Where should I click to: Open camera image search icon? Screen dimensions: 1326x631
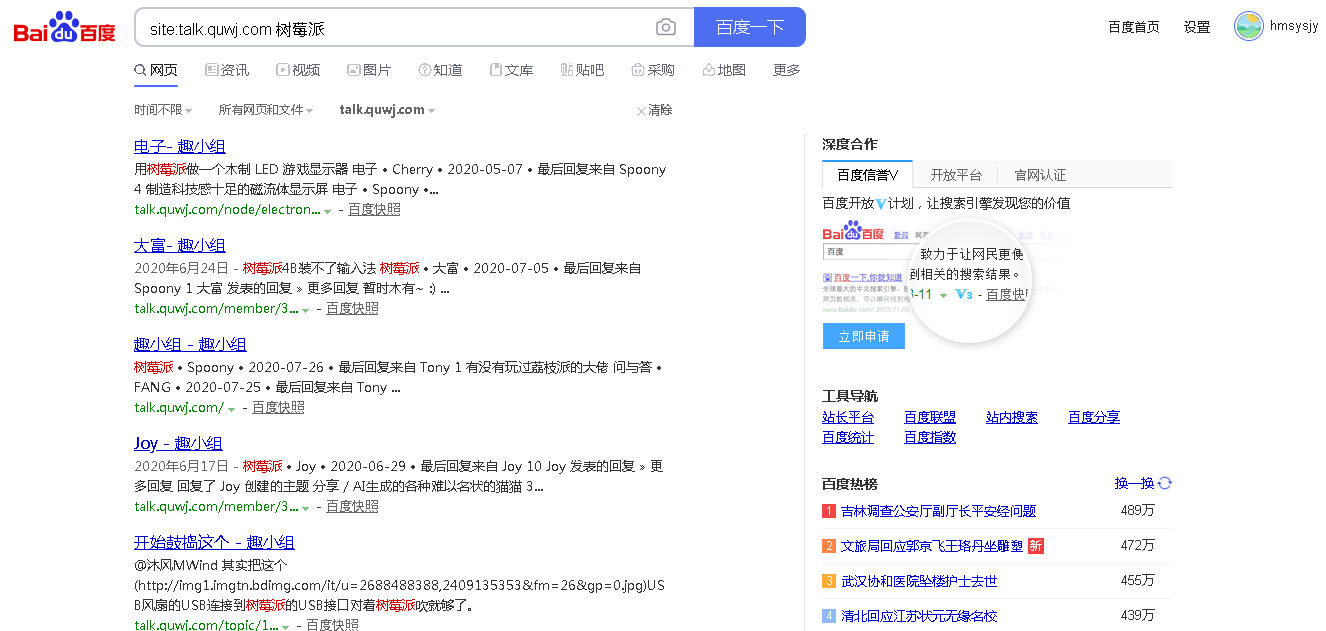pyautogui.click(x=666, y=28)
